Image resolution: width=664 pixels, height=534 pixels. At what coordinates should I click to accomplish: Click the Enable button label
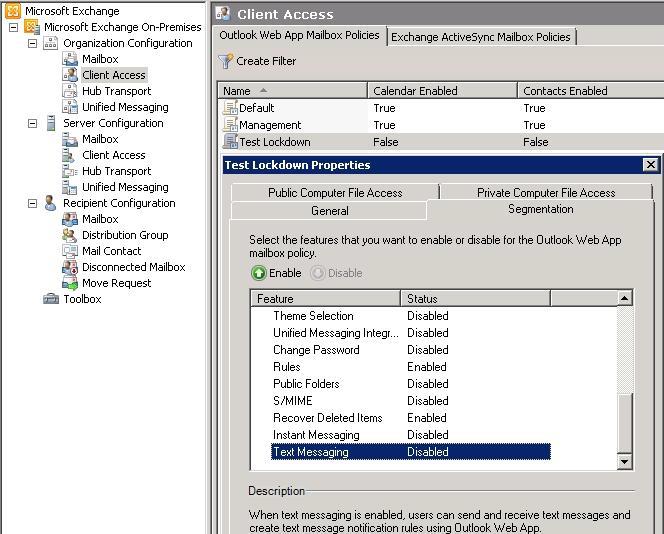(285, 273)
